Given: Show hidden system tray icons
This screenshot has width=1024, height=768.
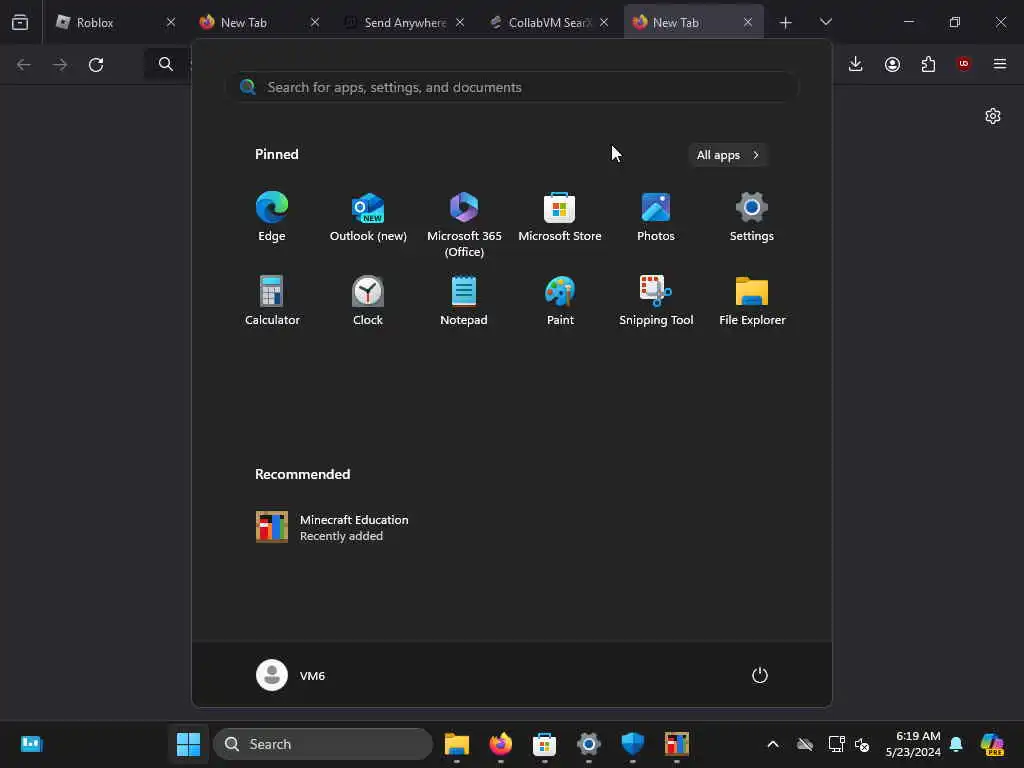Looking at the screenshot, I should [773, 744].
